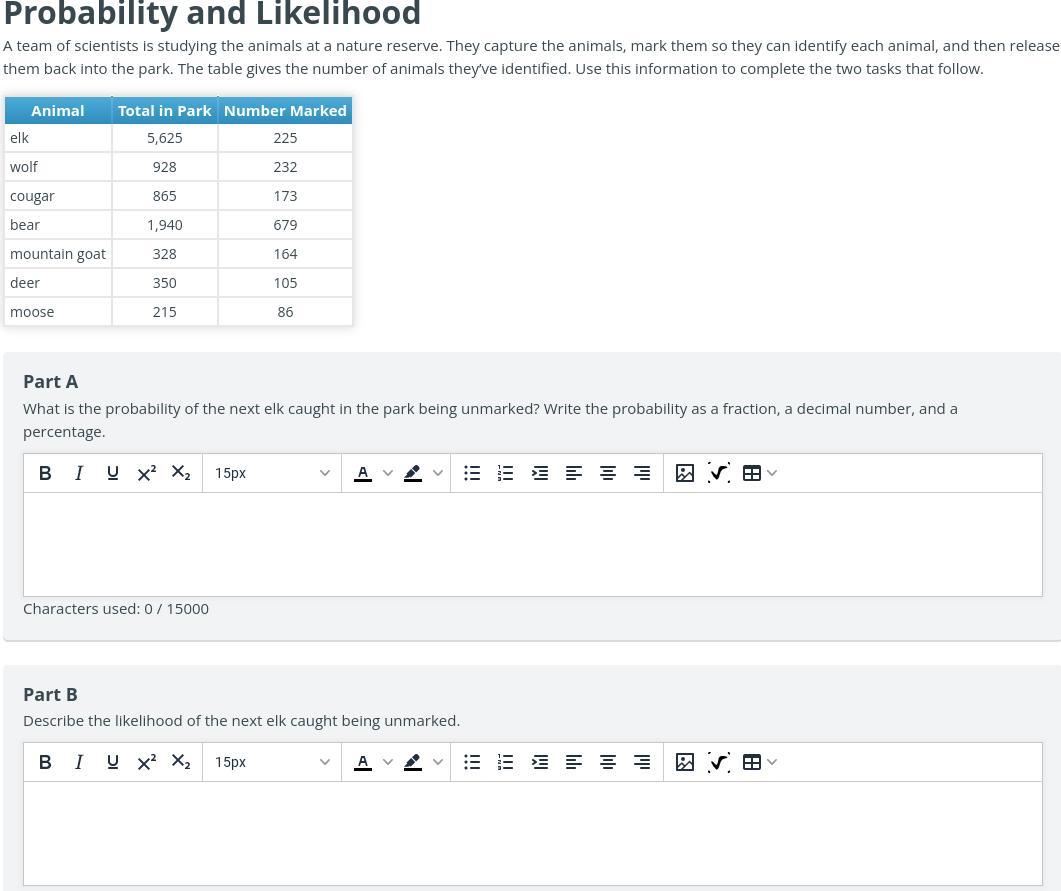Apply superscript in Part A editor
The width and height of the screenshot is (1061, 891).
pyautogui.click(x=147, y=473)
